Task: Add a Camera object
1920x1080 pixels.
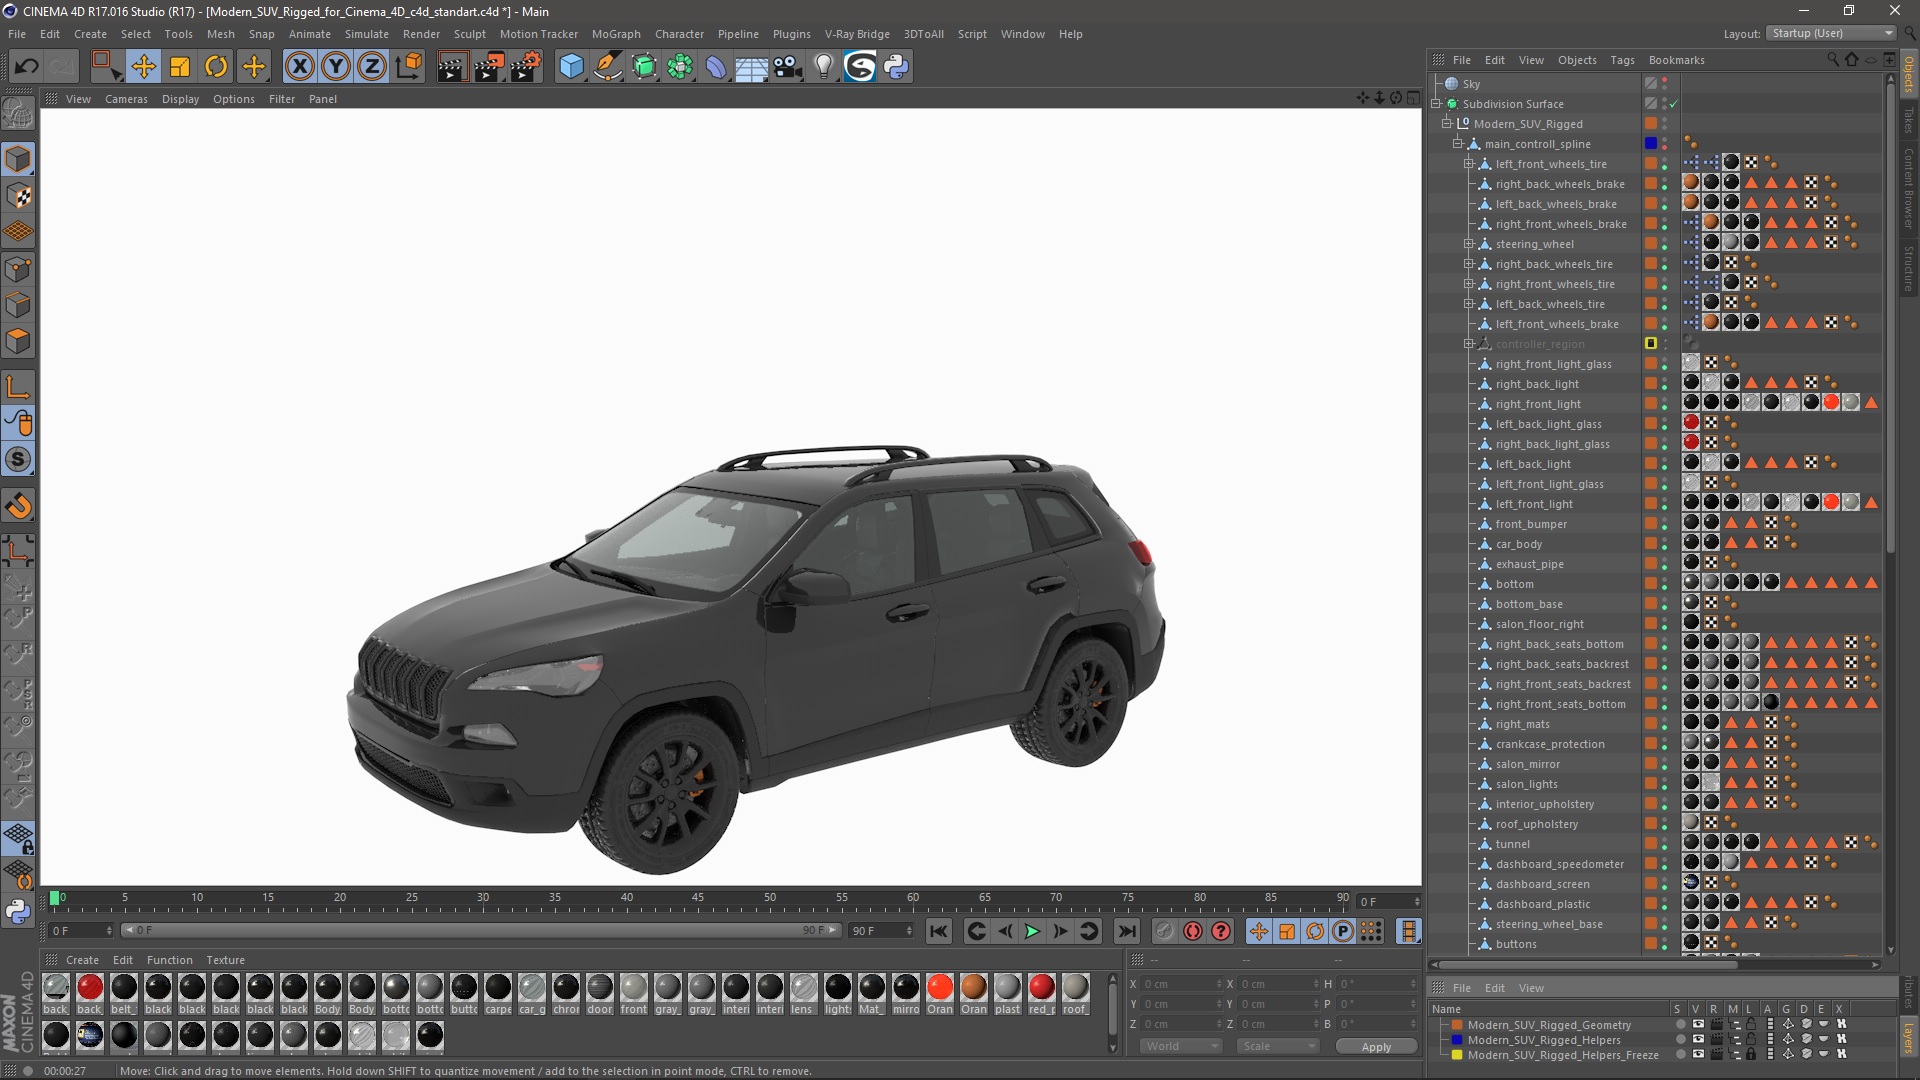Action: pyautogui.click(x=788, y=67)
